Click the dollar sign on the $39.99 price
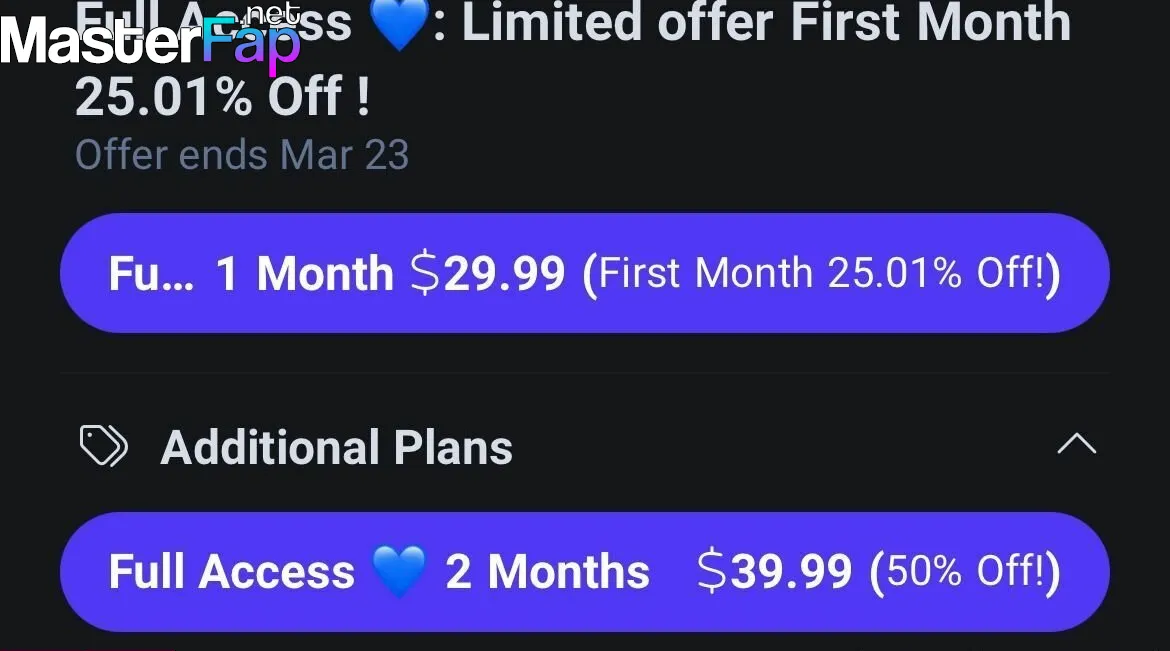 click(x=712, y=572)
